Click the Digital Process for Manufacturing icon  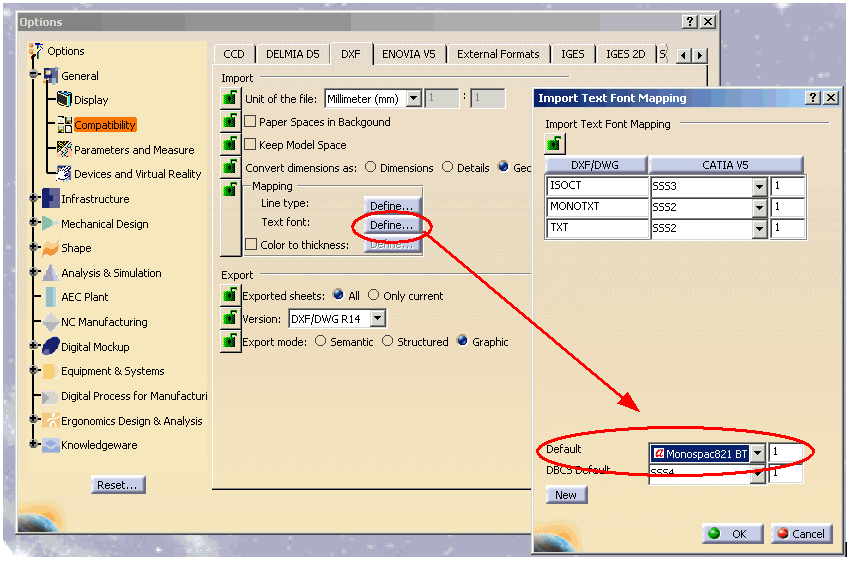click(50, 397)
